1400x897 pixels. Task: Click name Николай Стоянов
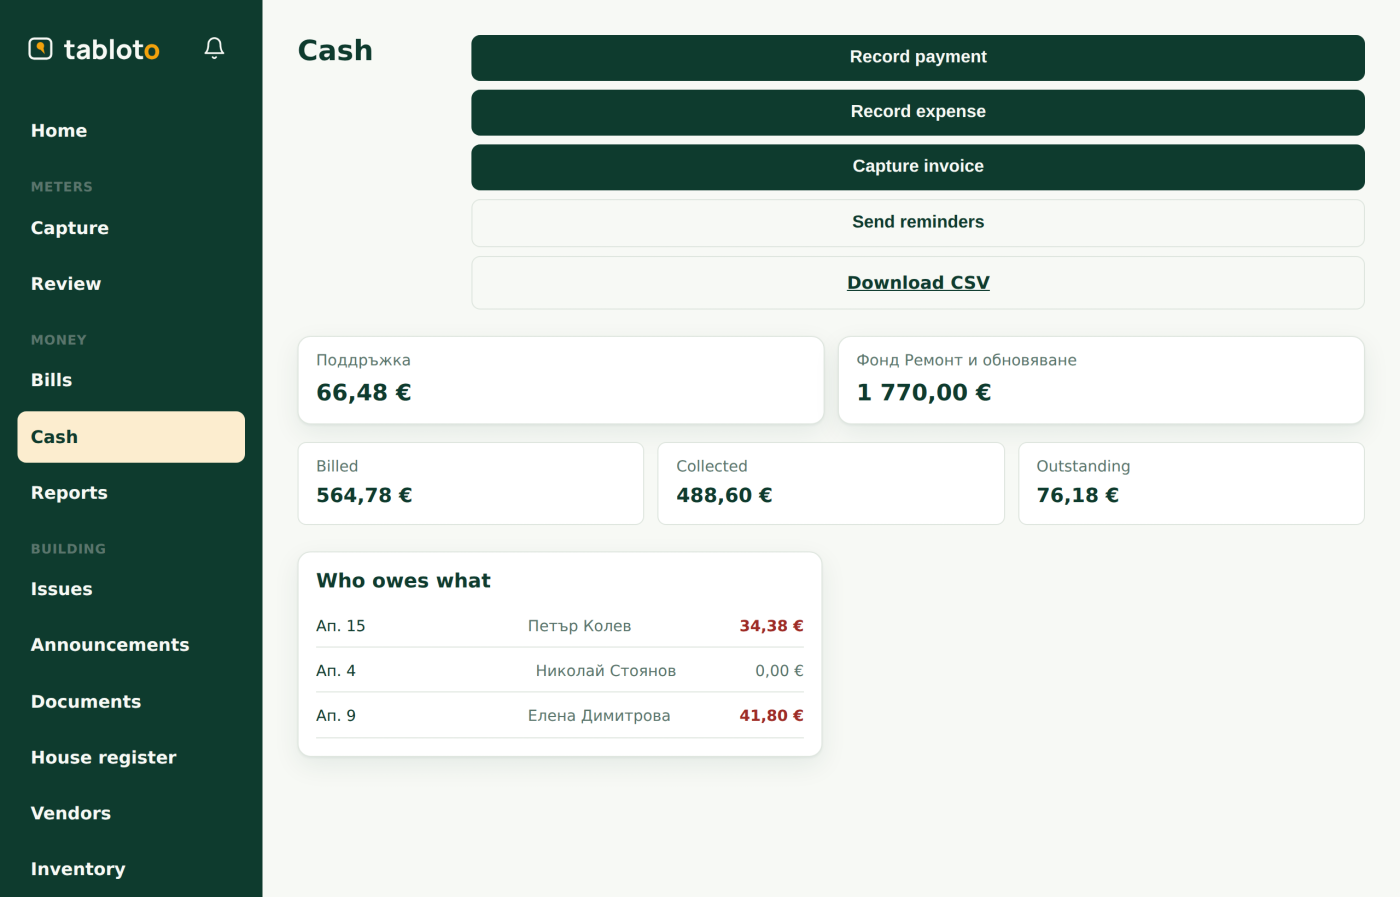[606, 671]
